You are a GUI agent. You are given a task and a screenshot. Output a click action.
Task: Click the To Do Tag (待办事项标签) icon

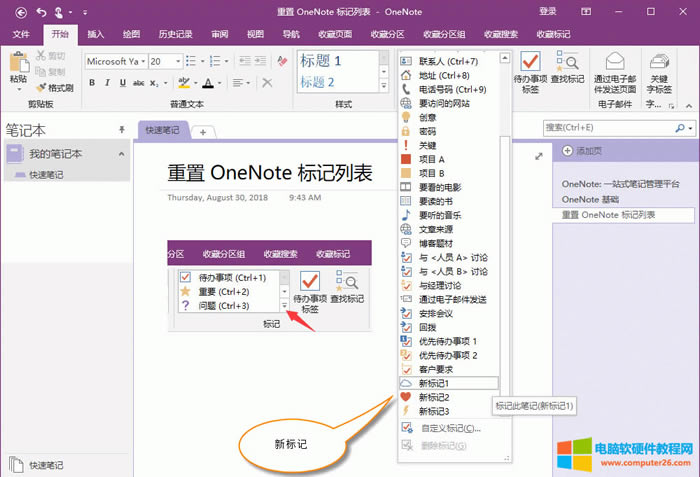(x=531, y=71)
